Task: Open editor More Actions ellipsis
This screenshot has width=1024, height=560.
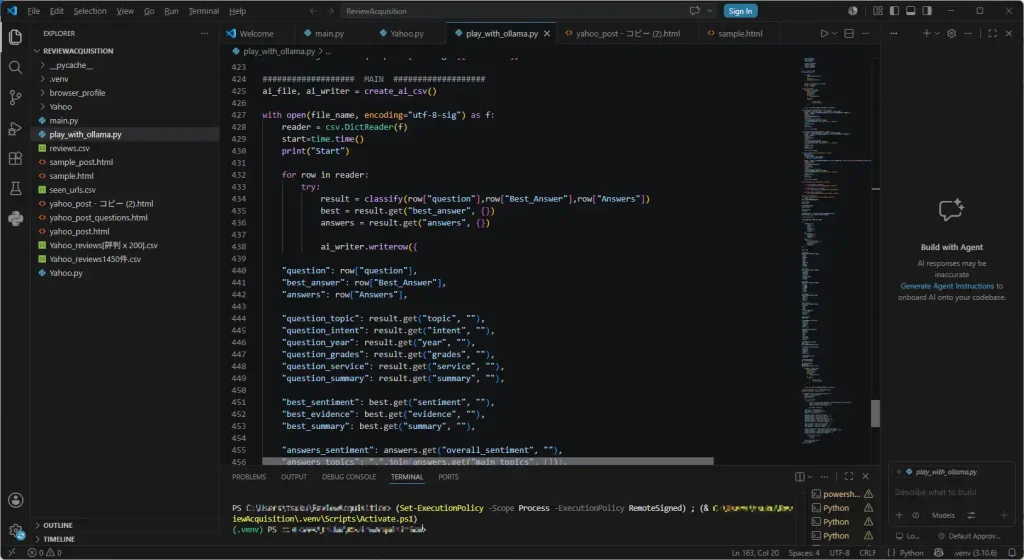Action: click(x=865, y=33)
